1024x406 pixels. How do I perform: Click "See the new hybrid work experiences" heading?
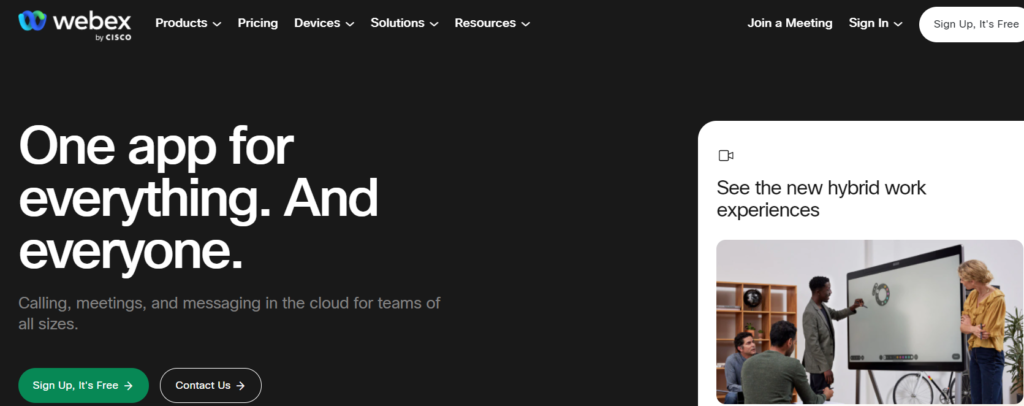click(821, 198)
